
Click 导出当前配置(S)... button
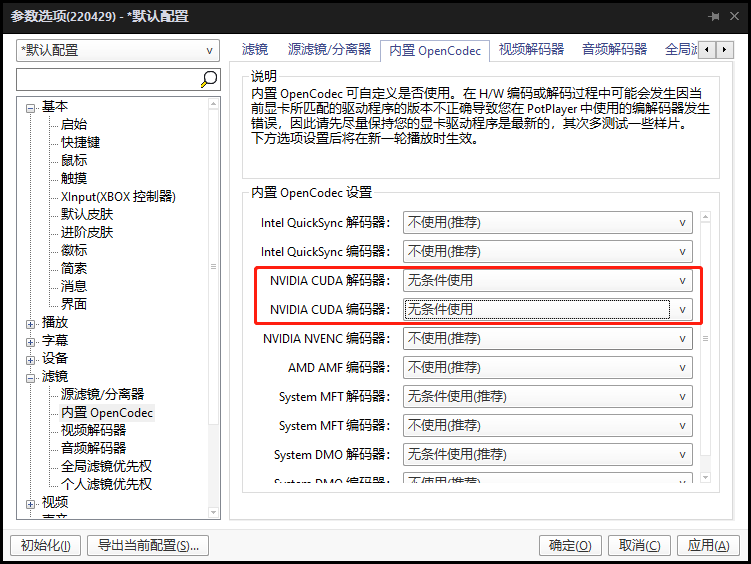pyautogui.click(x=148, y=545)
